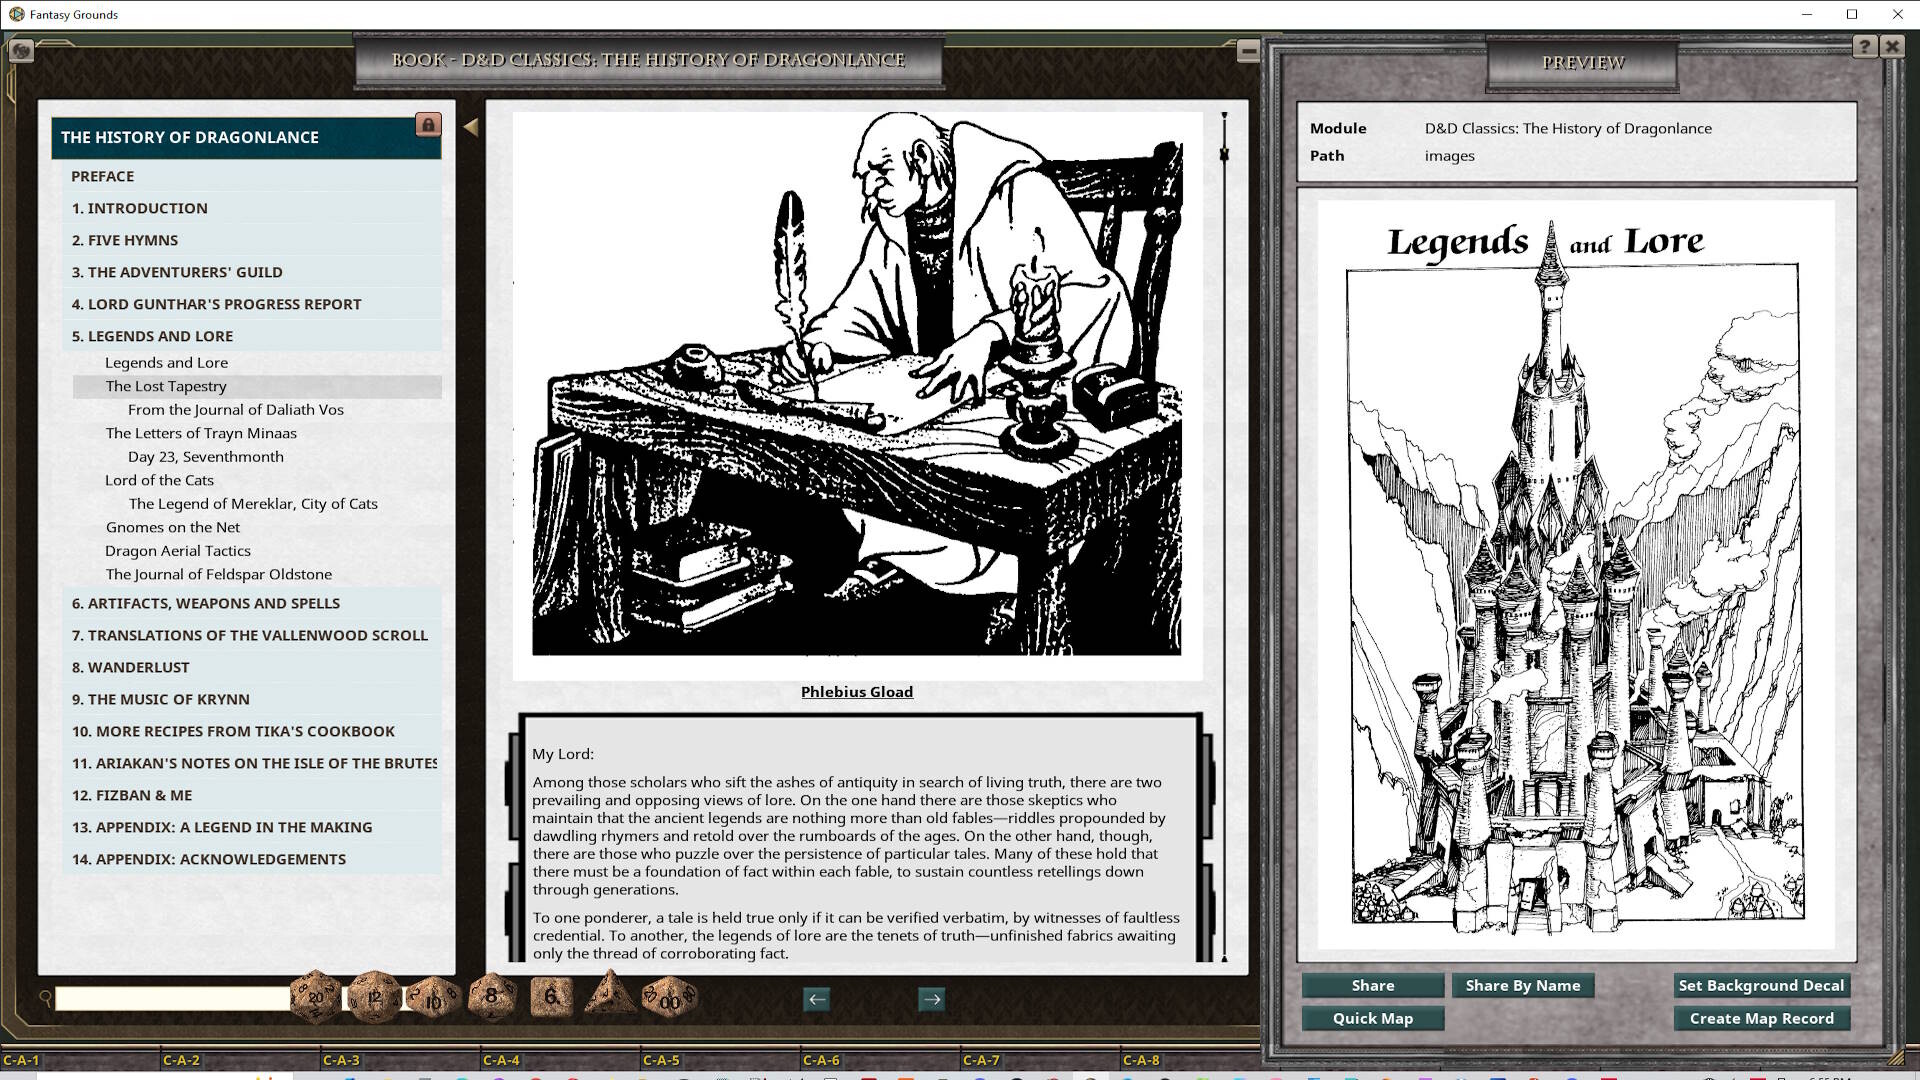Click Create Map Record button
Viewport: 1920px width, 1080px height.
tap(1761, 1018)
